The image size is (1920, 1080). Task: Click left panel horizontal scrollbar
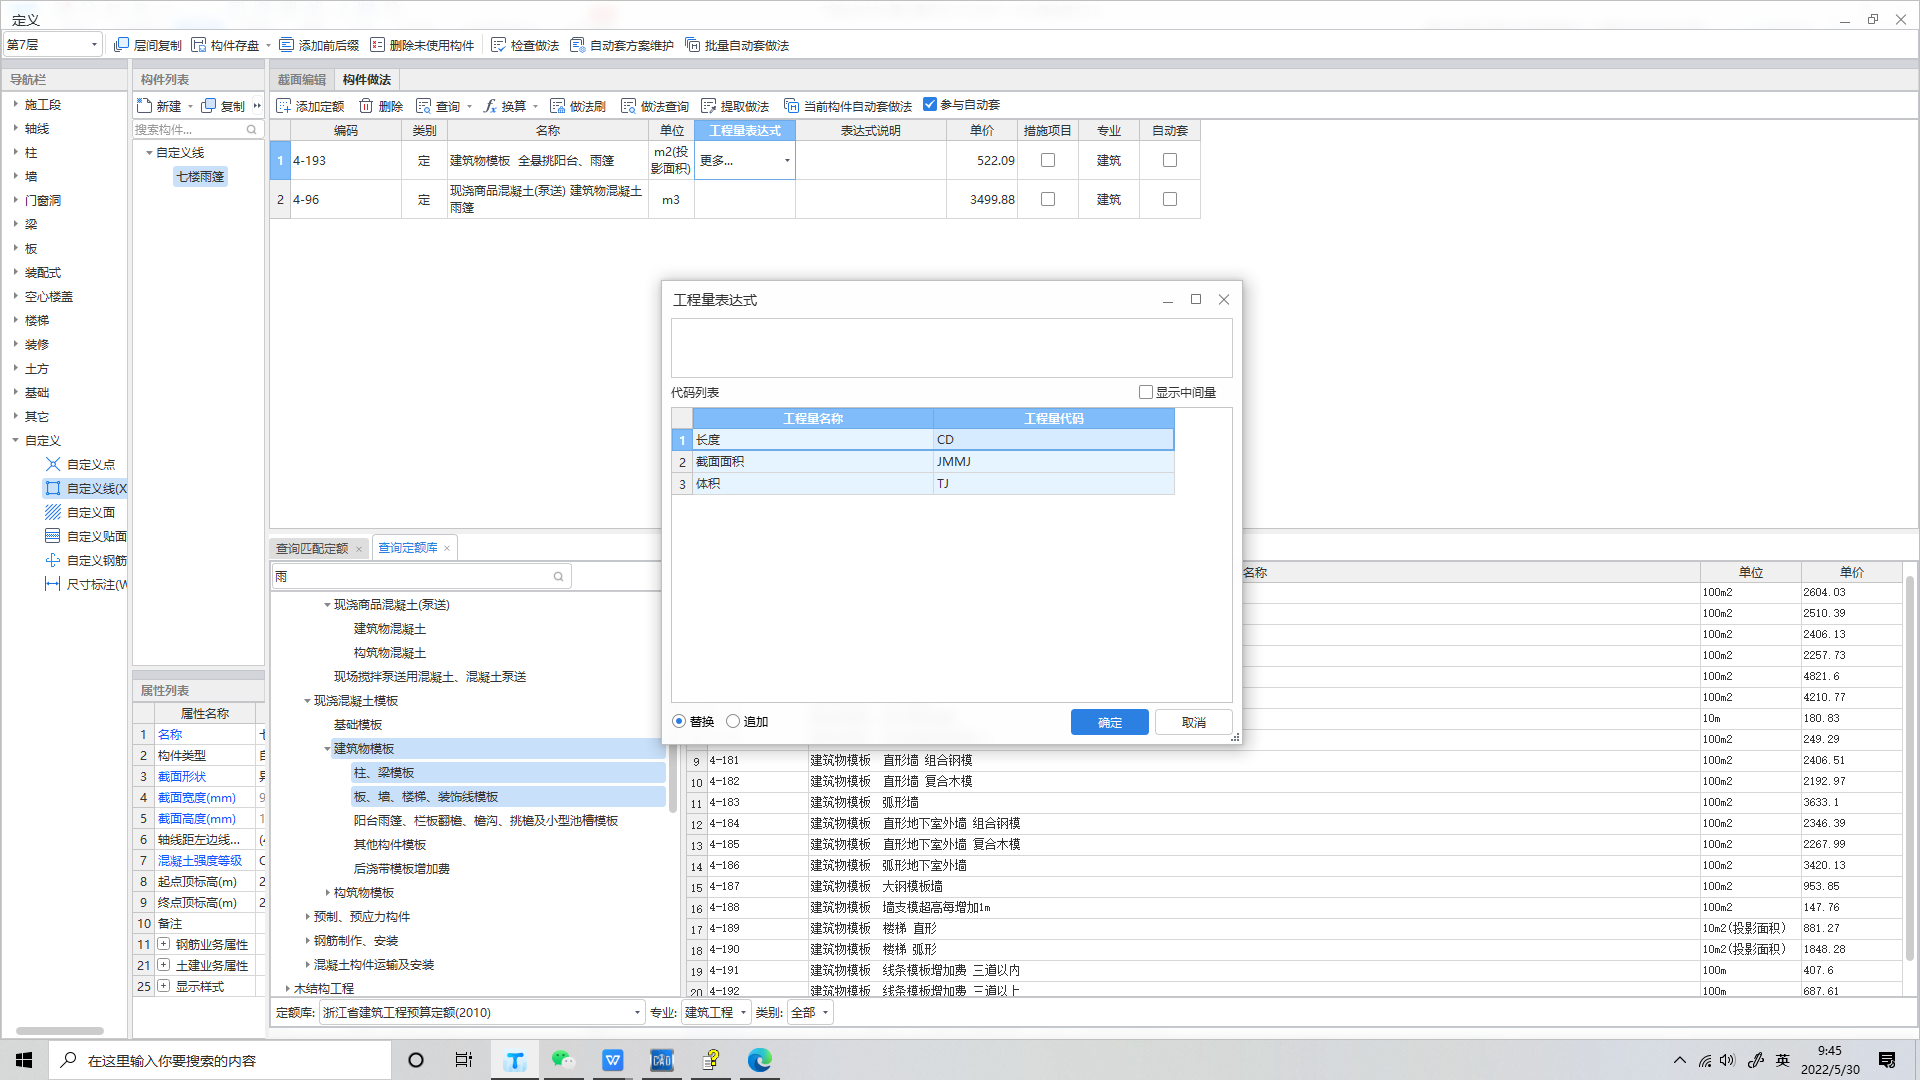(60, 1031)
